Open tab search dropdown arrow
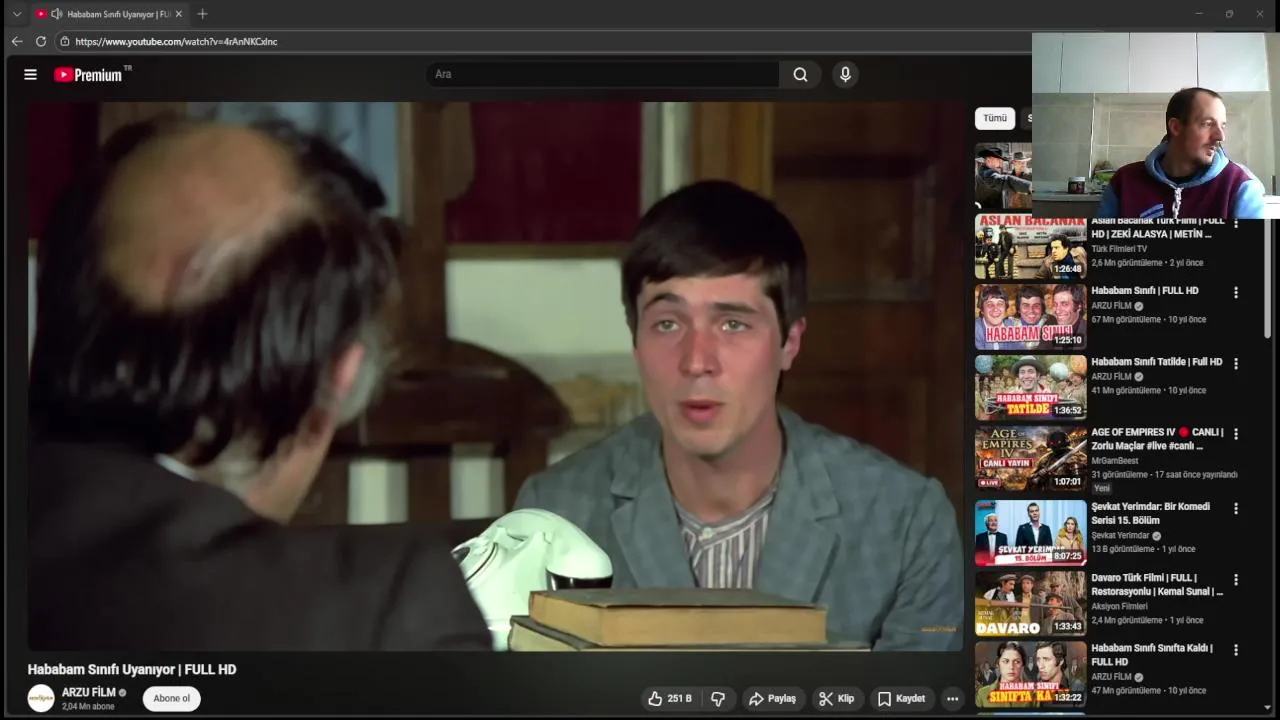 tap(16, 14)
